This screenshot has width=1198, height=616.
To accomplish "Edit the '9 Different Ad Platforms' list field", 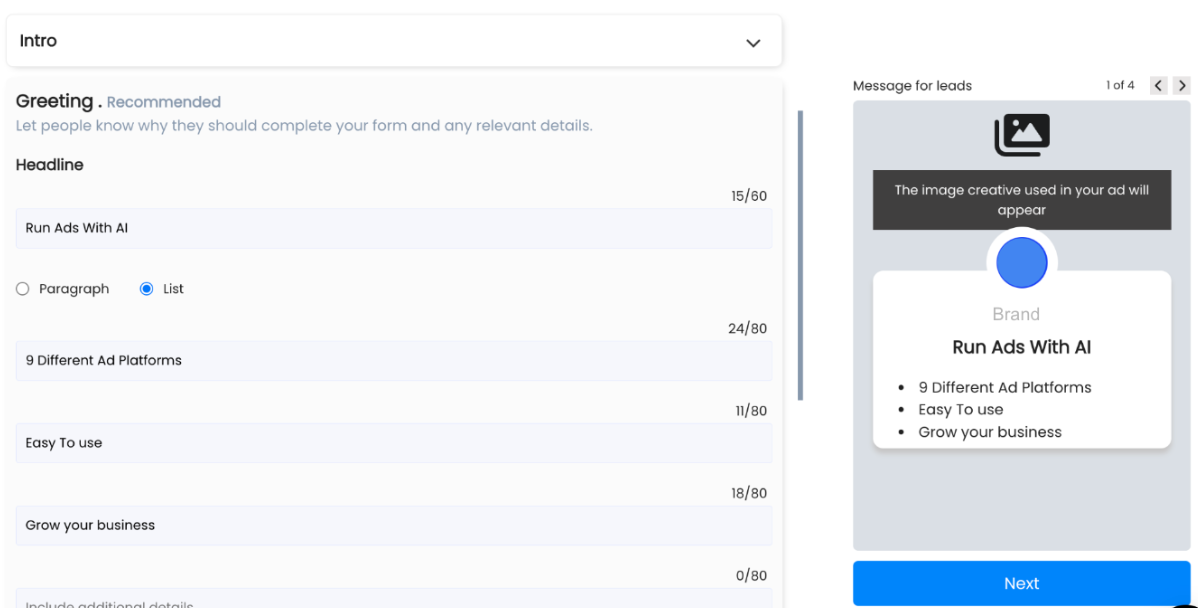I will click(393, 361).
